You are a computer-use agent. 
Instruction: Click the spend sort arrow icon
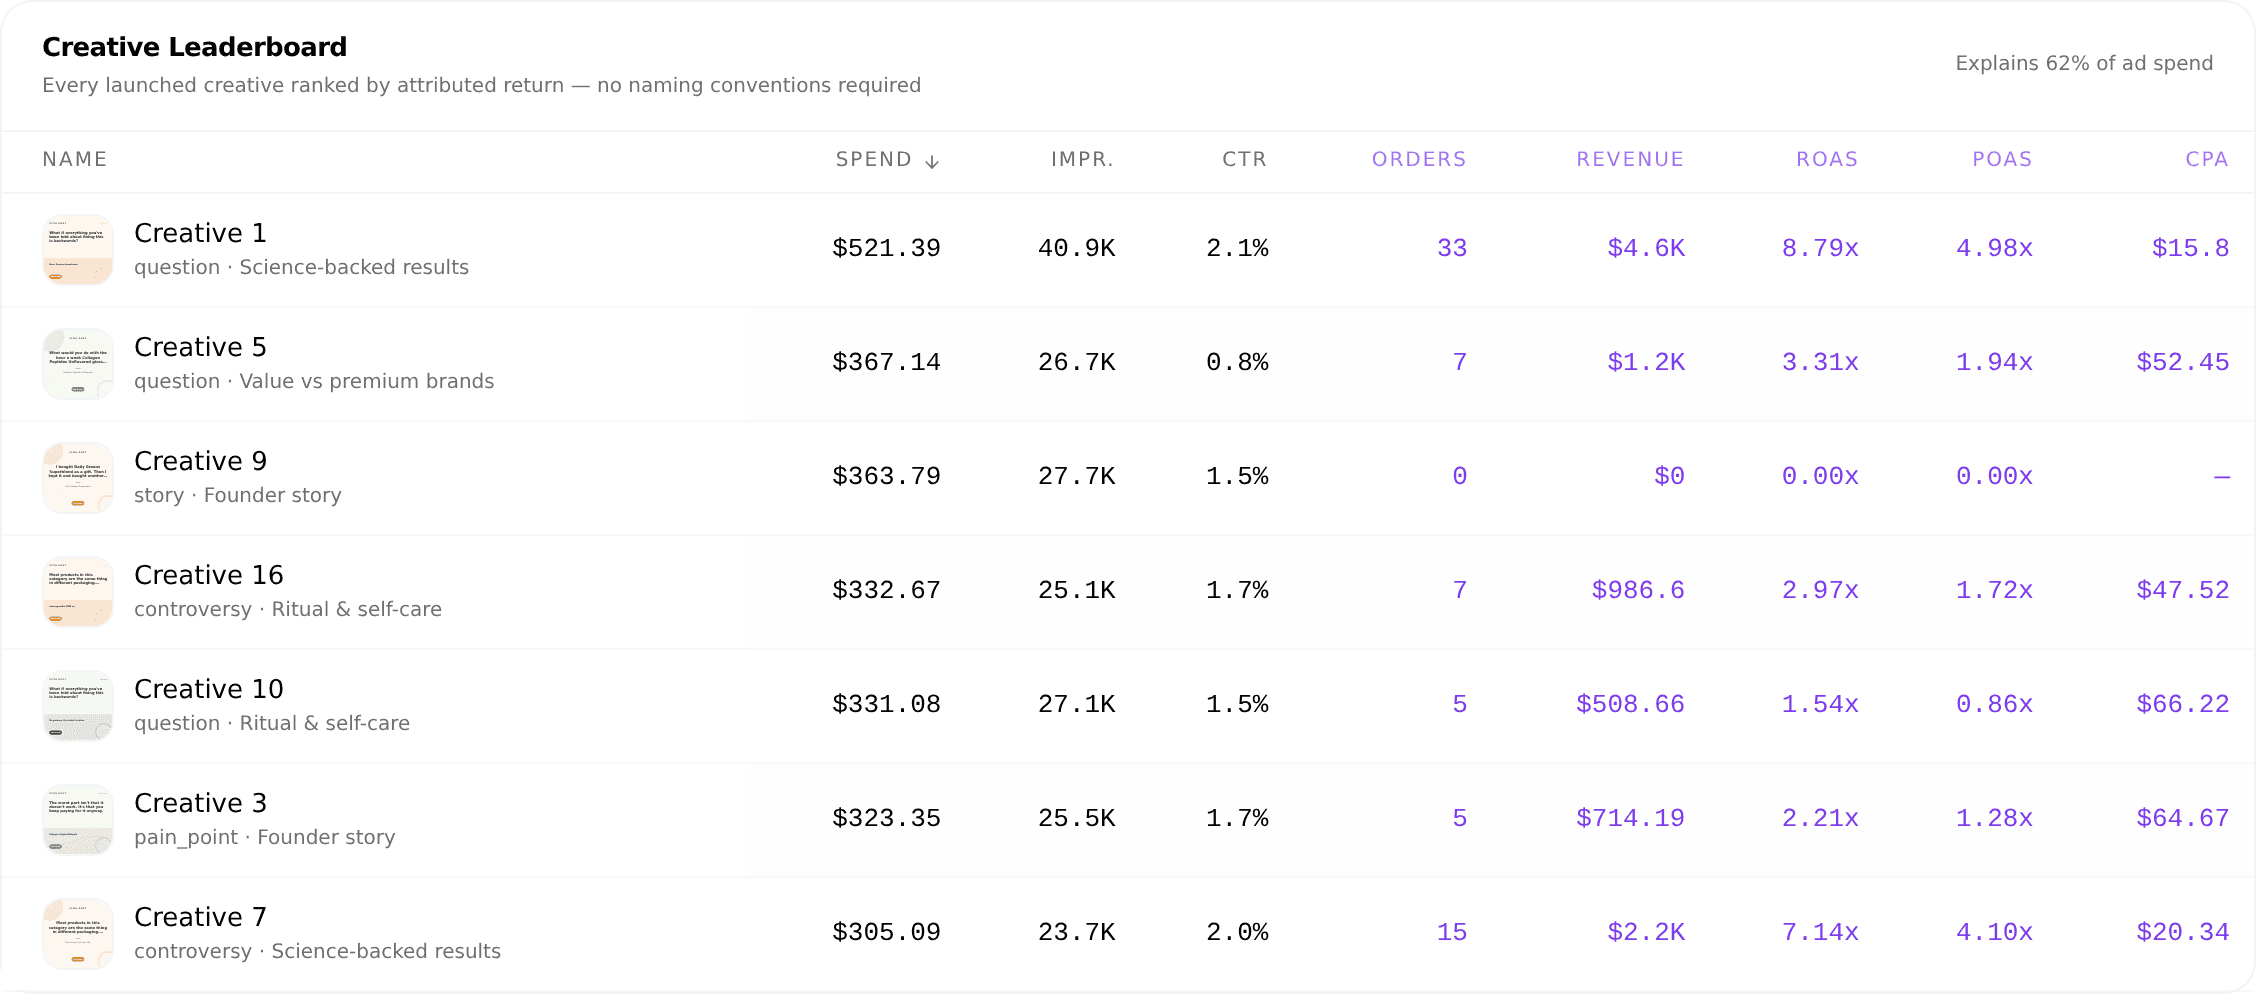(932, 161)
